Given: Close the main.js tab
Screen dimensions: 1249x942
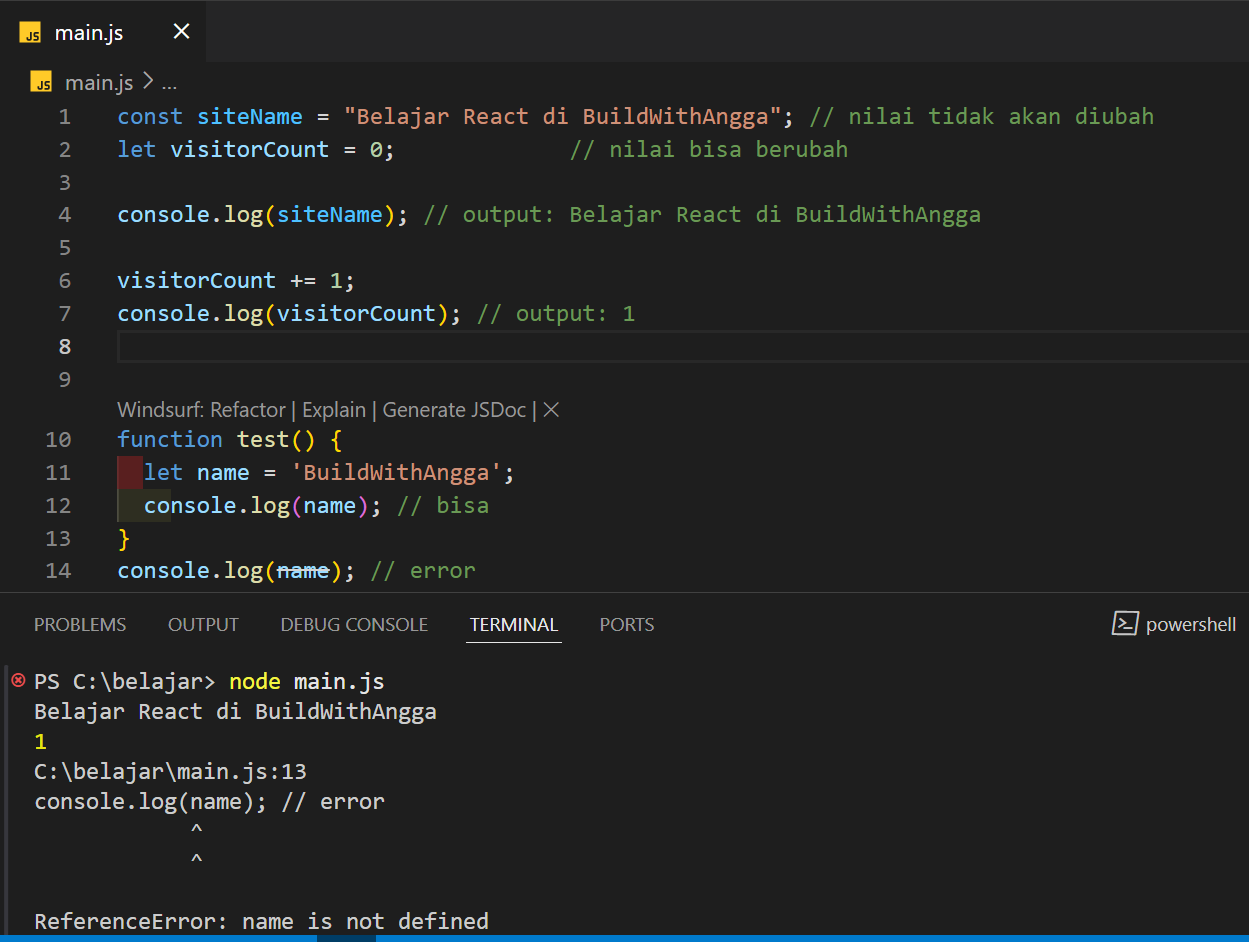Looking at the screenshot, I should 180,31.
